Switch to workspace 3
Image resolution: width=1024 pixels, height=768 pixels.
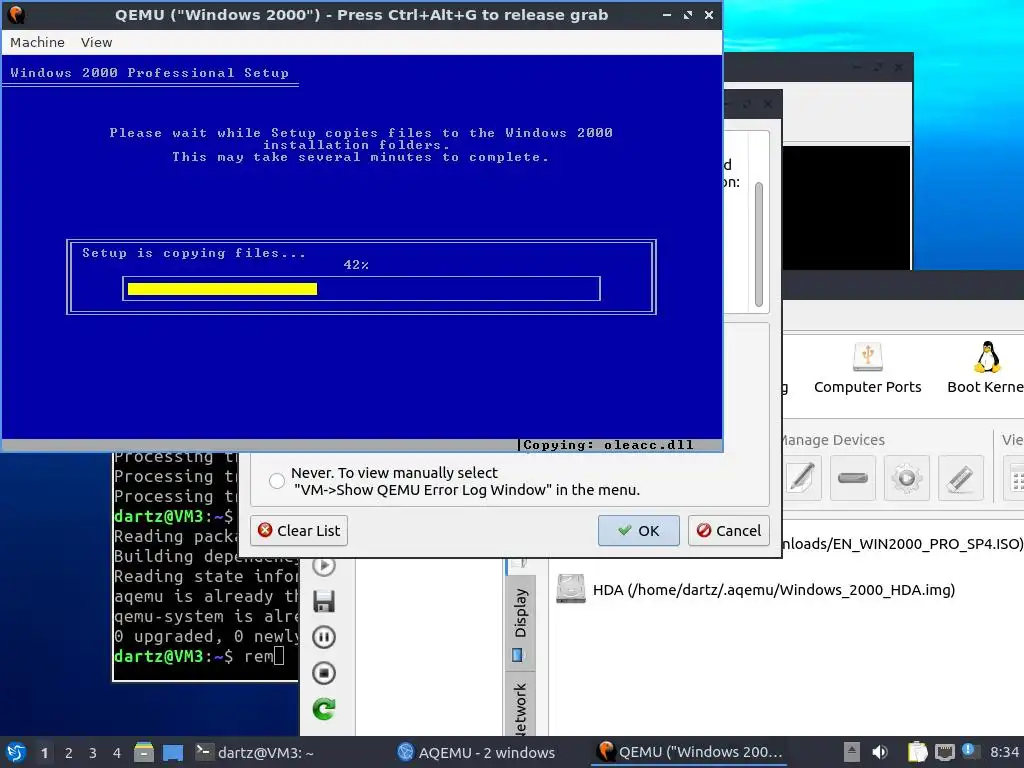tap(93, 753)
